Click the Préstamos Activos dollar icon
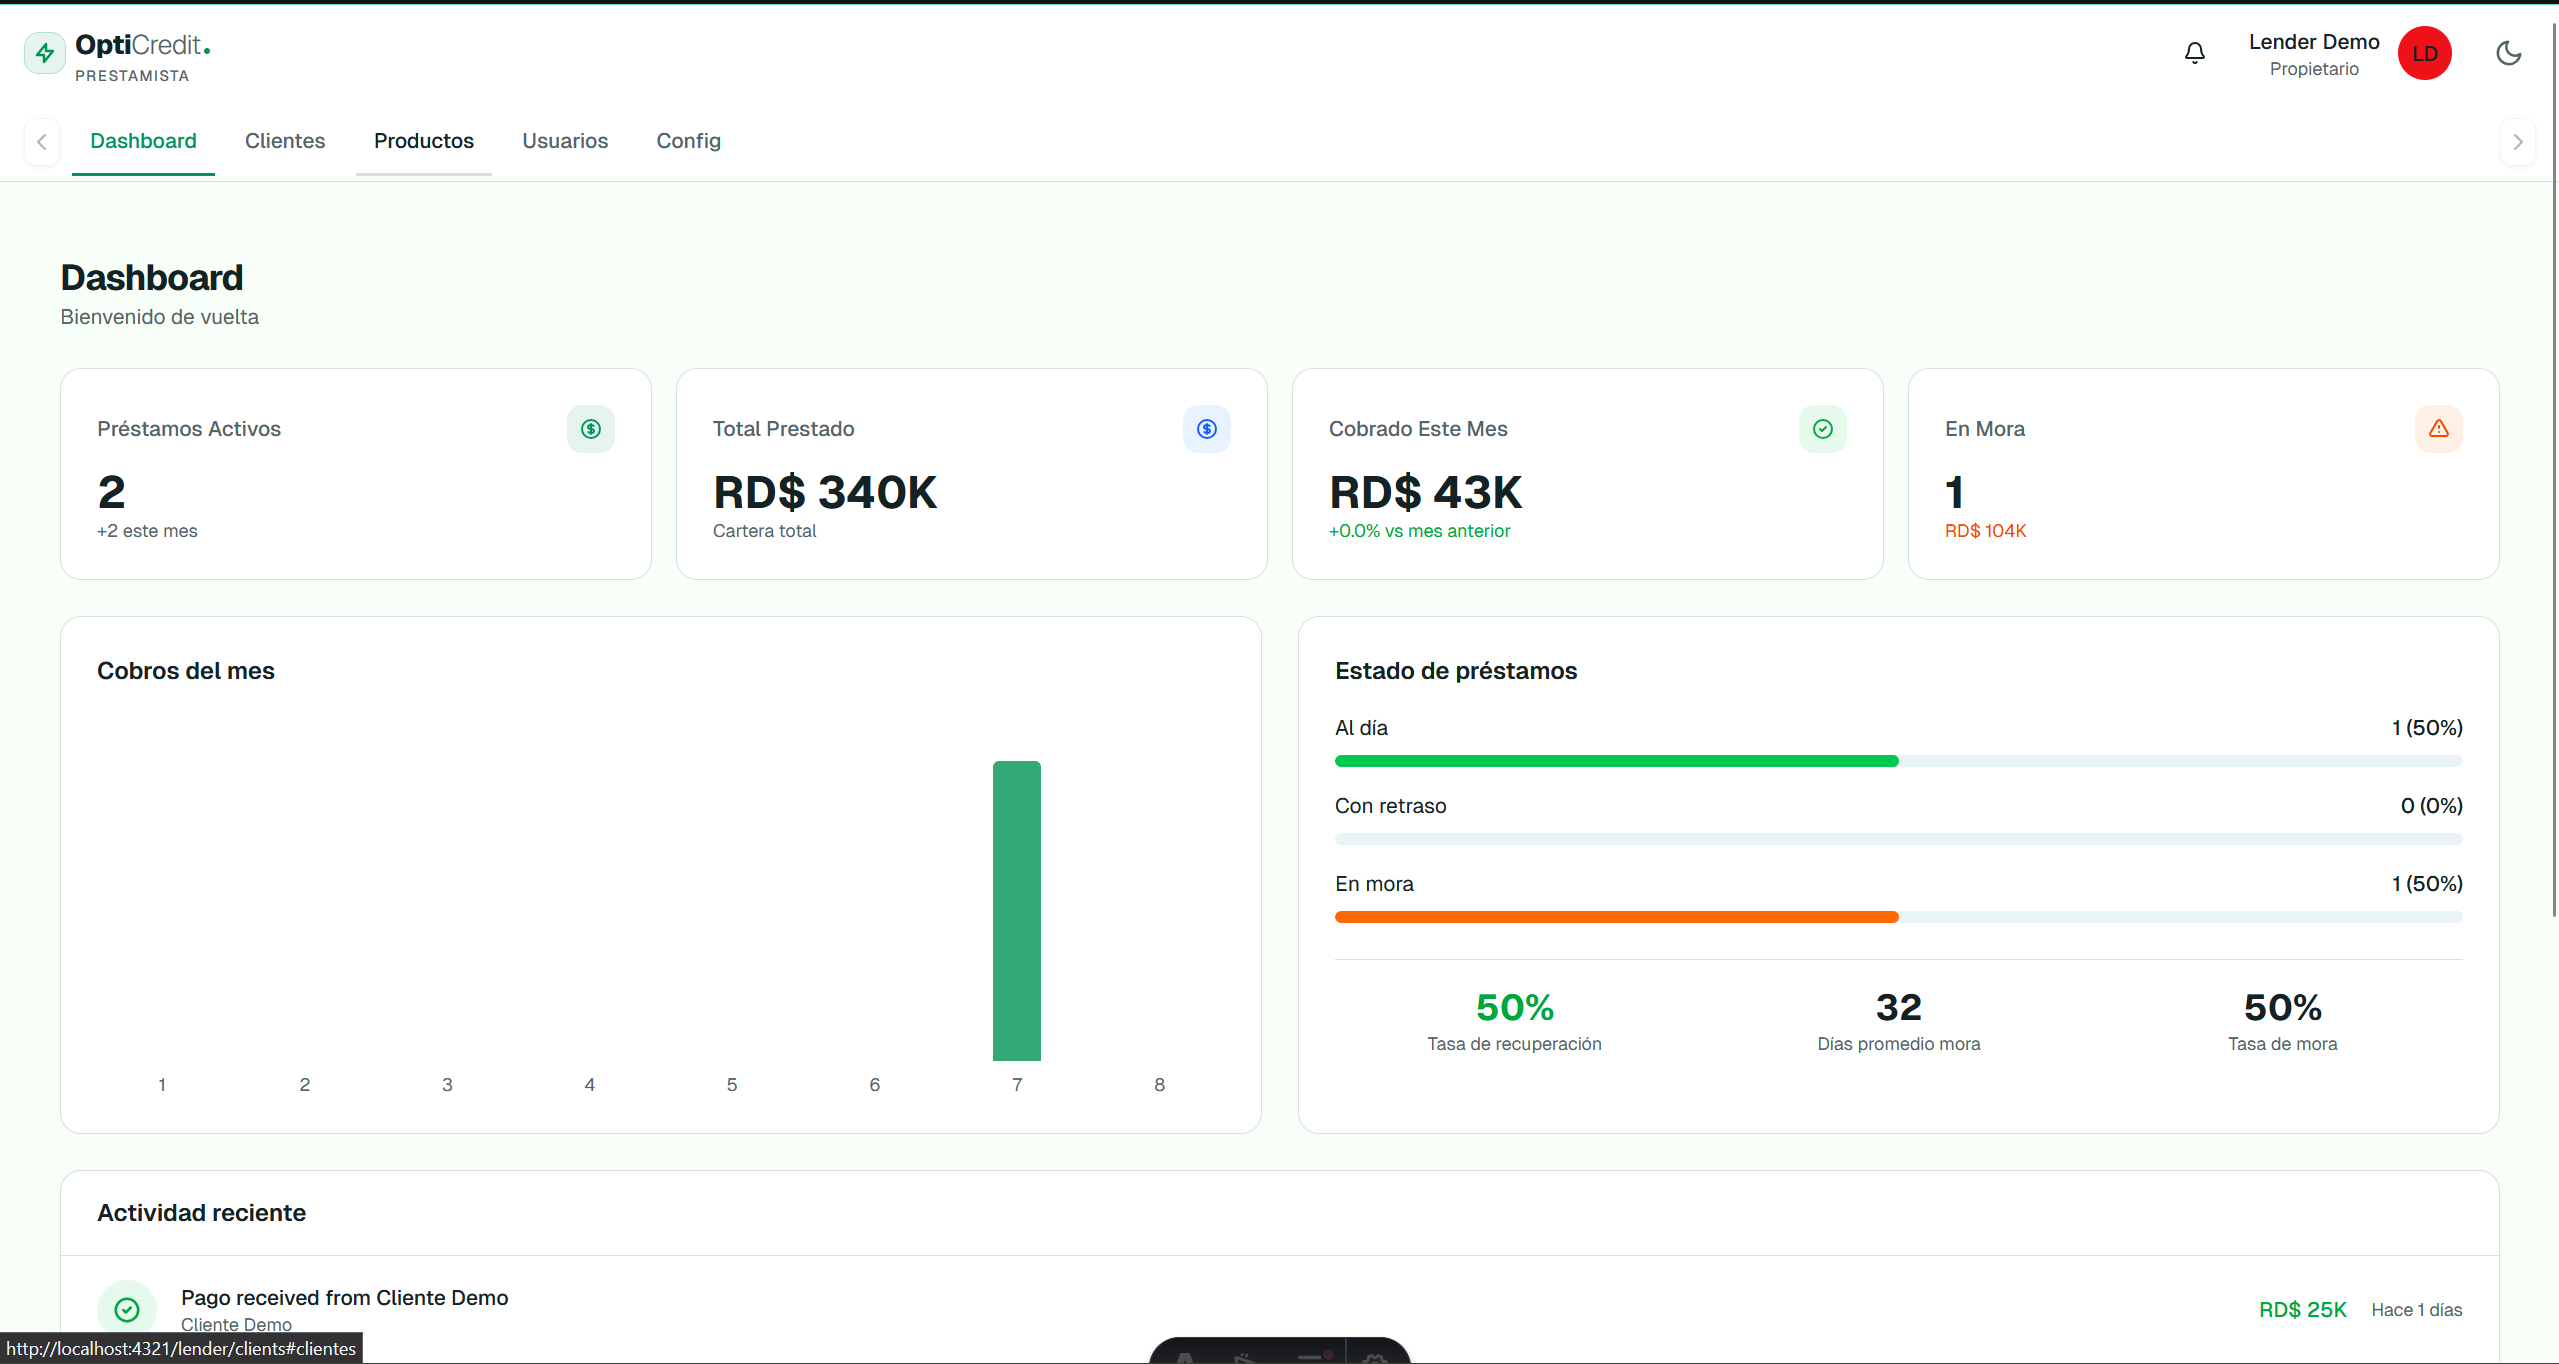This screenshot has width=2559, height=1364. [591, 429]
